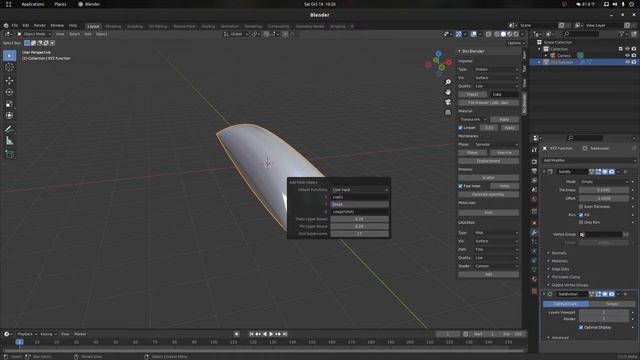Open the Add Modifier dropdown
640x360 pixels.
coord(589,160)
